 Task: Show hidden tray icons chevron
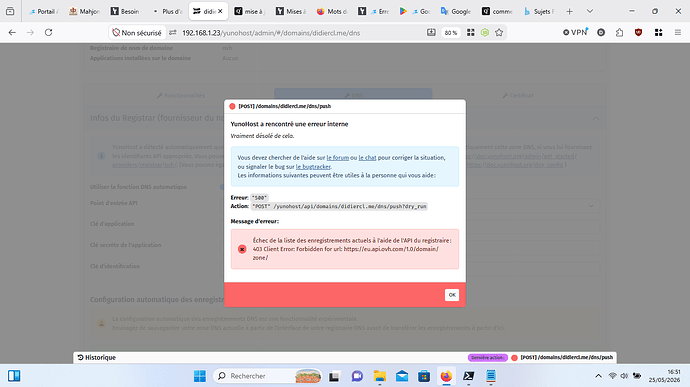[598, 376]
